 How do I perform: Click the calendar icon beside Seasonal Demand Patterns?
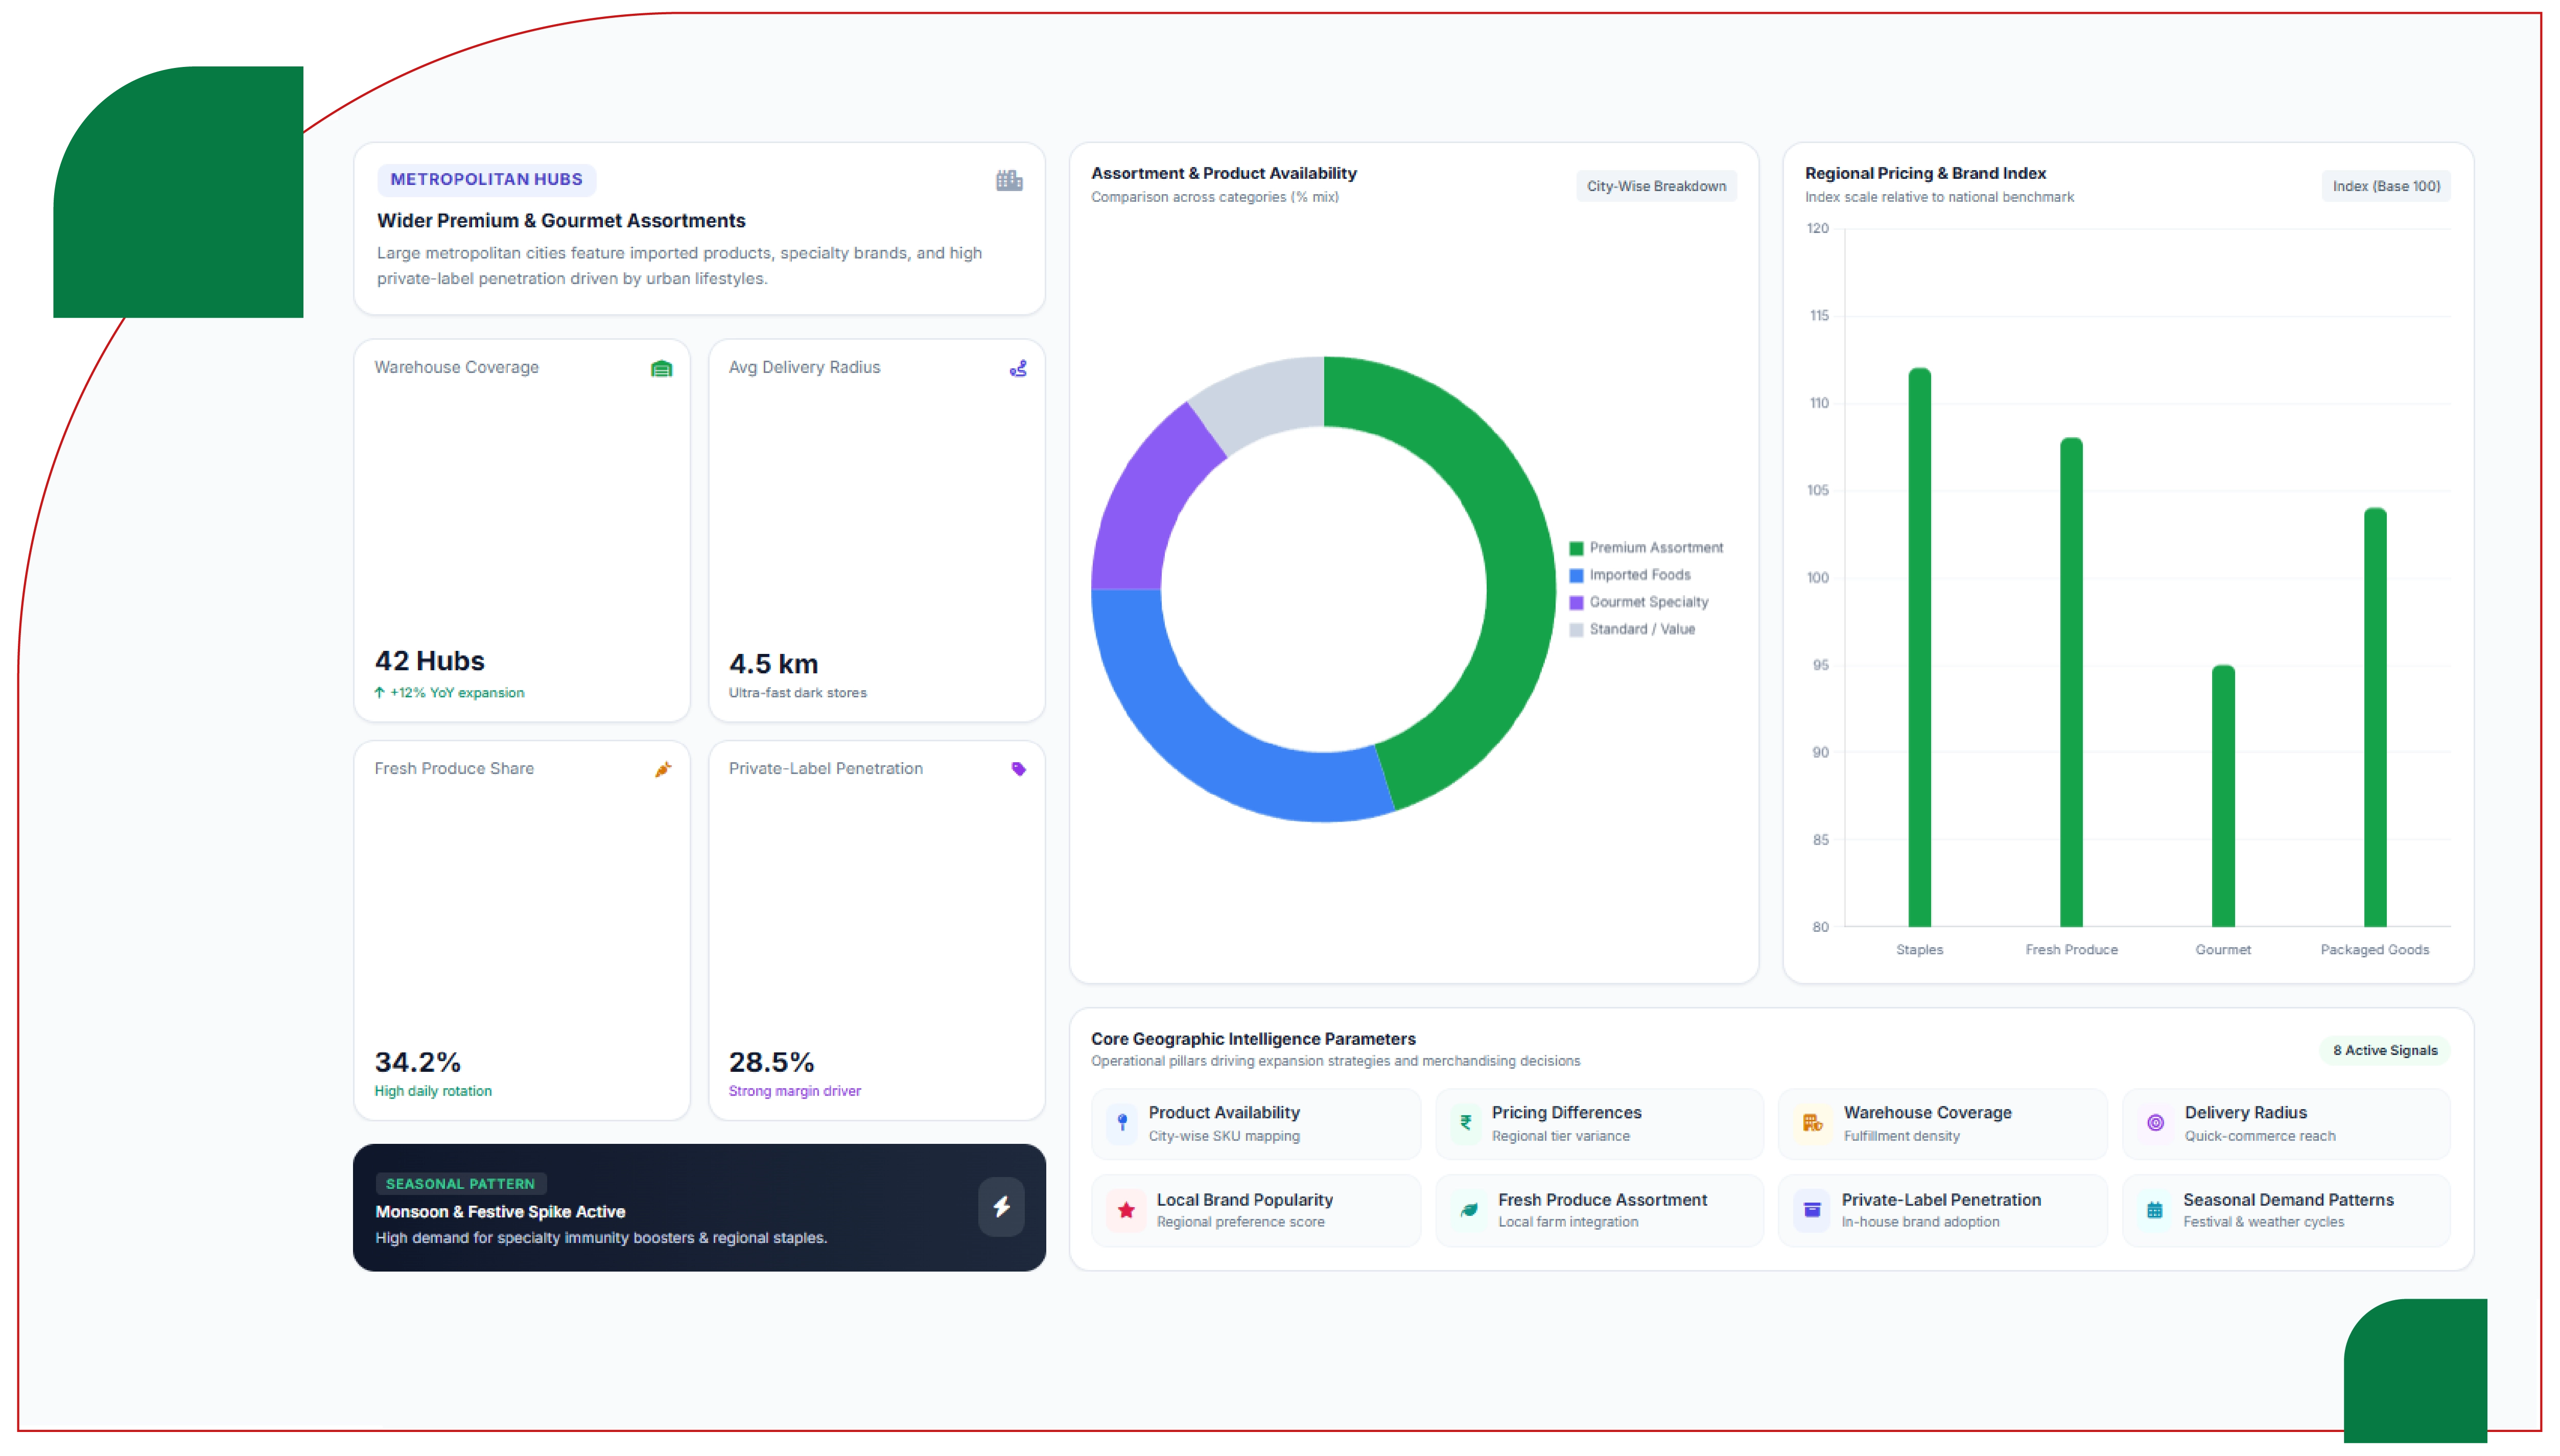coord(2154,1210)
